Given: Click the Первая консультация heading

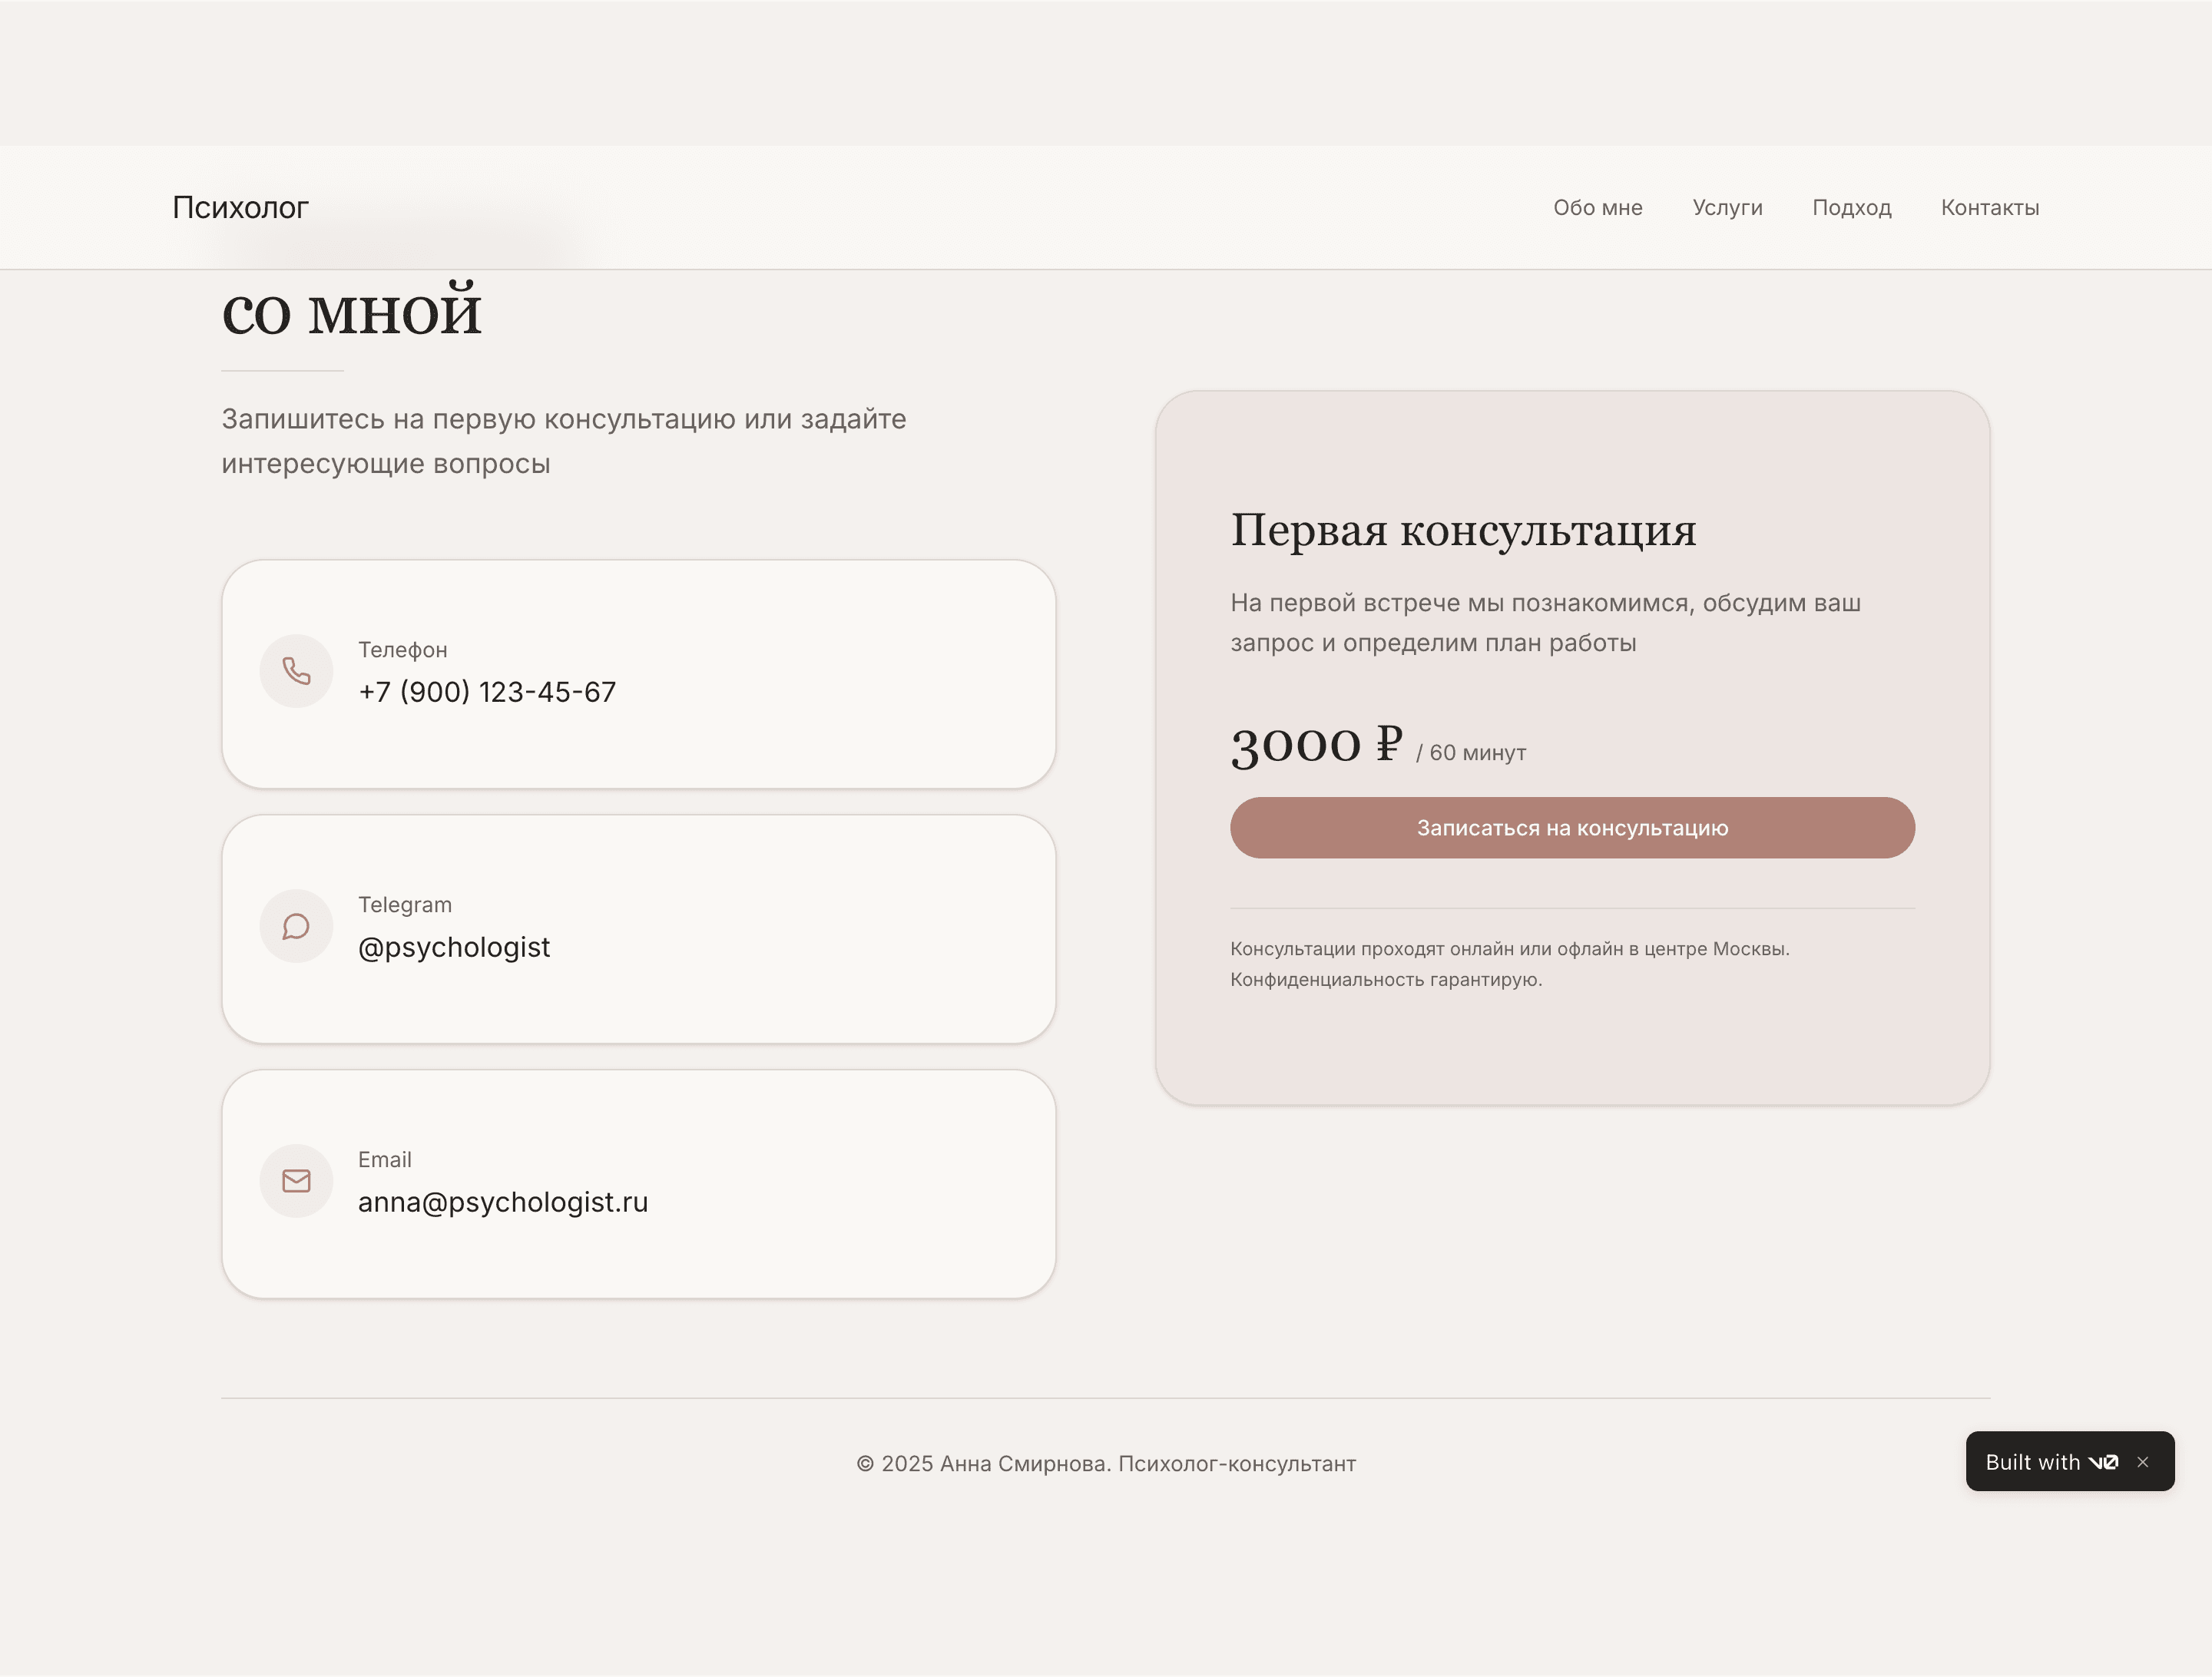Looking at the screenshot, I should 1463,530.
